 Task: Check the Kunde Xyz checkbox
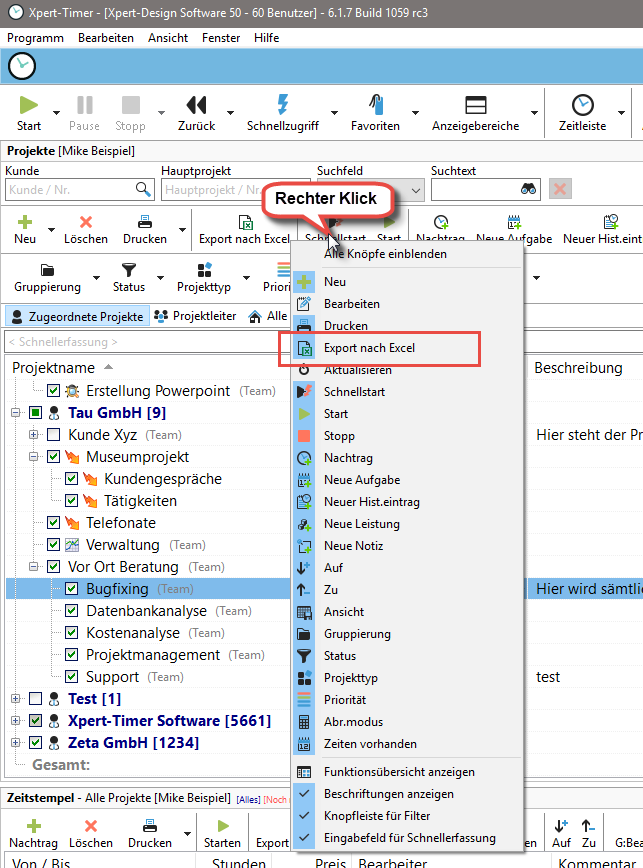point(53,435)
